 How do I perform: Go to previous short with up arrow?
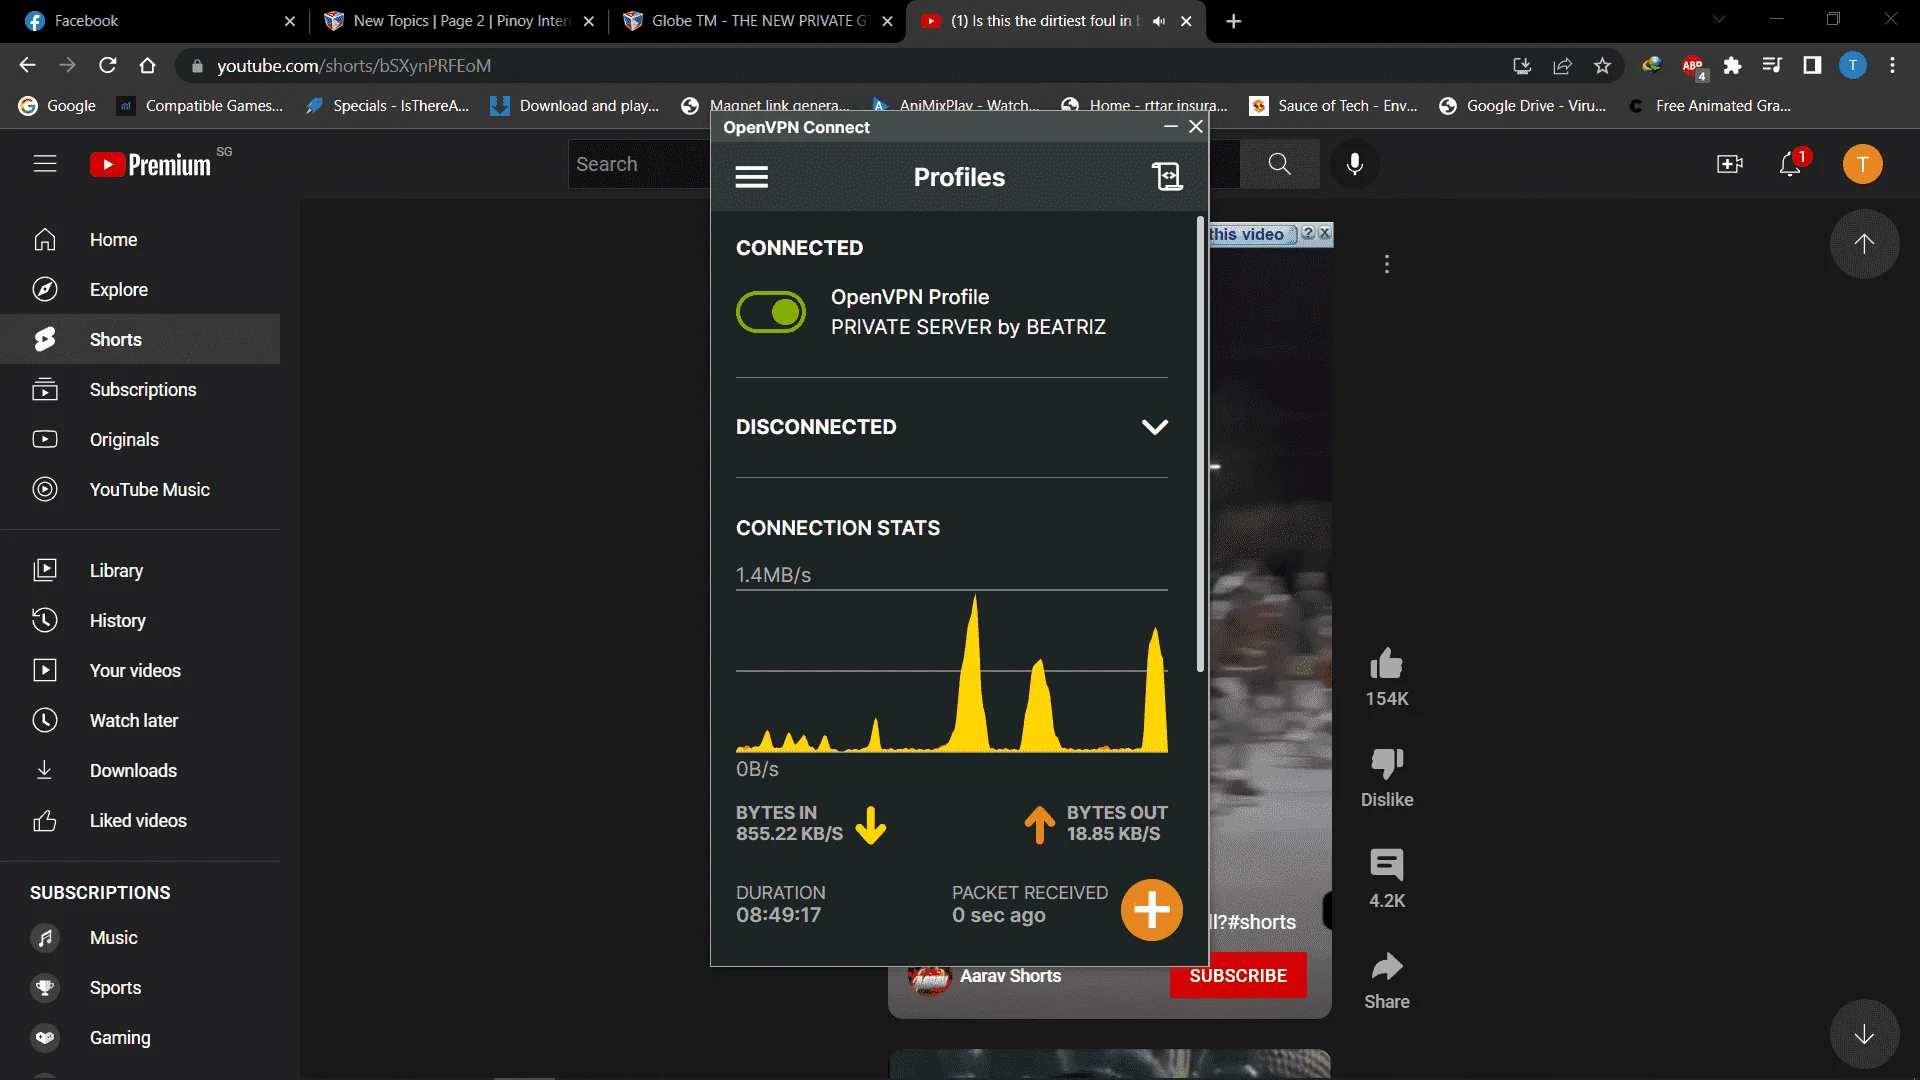point(1864,243)
